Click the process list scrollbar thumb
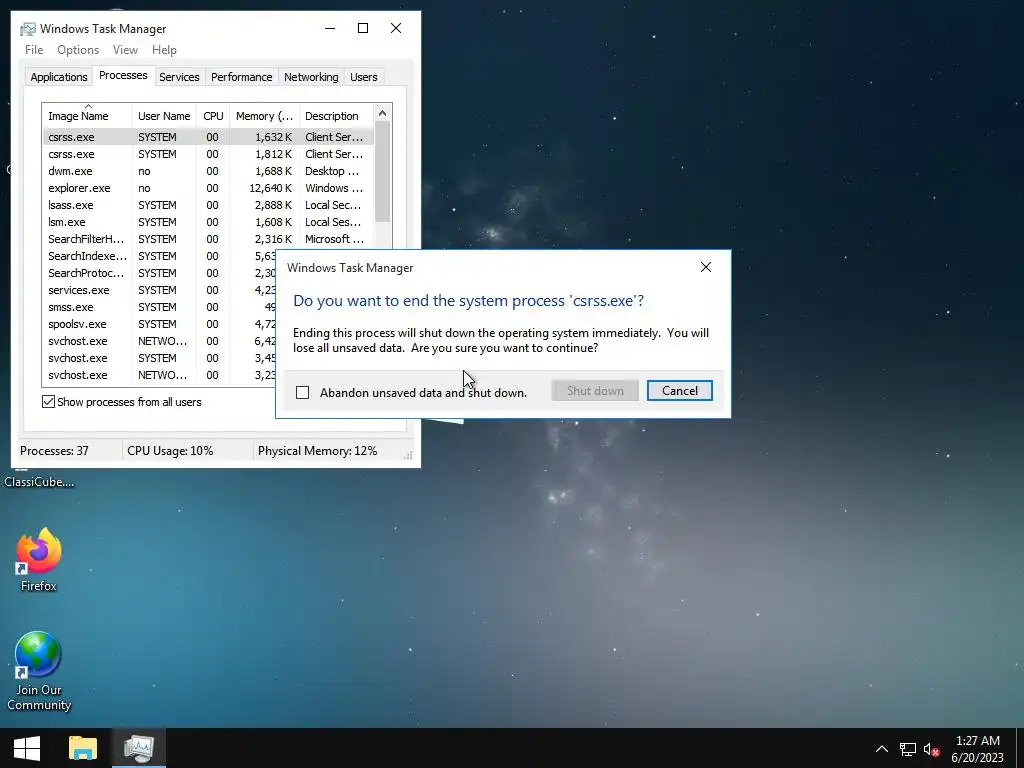 pyautogui.click(x=383, y=172)
